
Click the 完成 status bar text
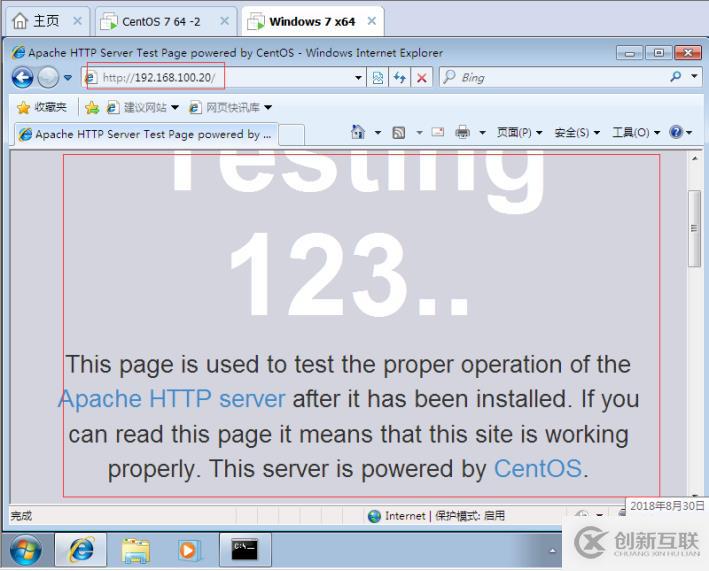point(21,516)
